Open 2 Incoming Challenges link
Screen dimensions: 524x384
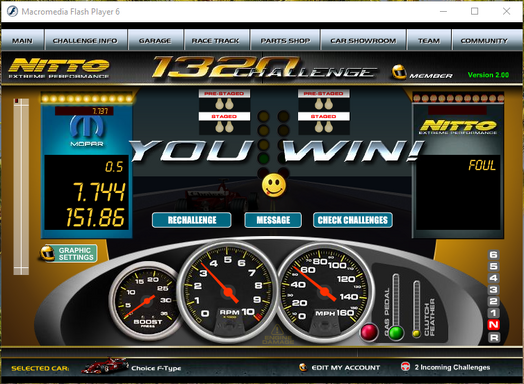[x=452, y=367]
